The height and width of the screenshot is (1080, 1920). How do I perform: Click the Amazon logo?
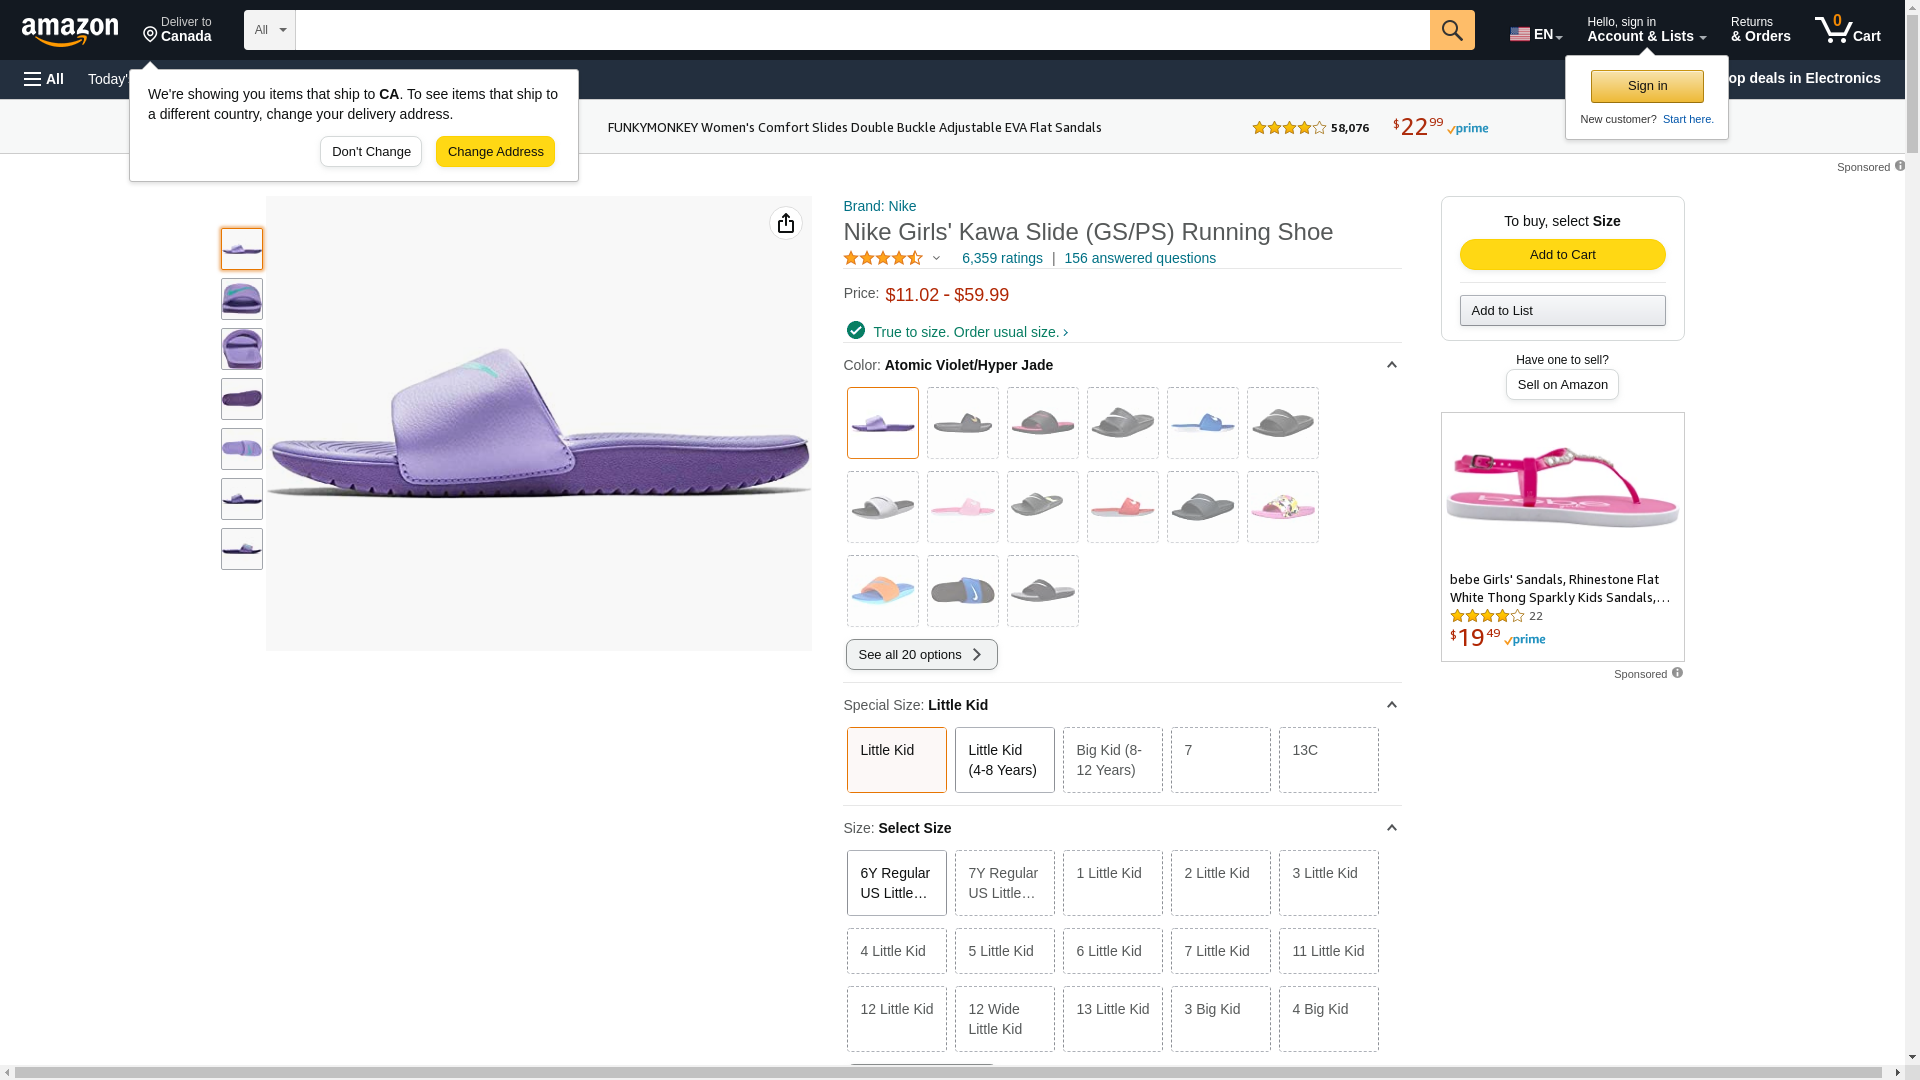70,32
